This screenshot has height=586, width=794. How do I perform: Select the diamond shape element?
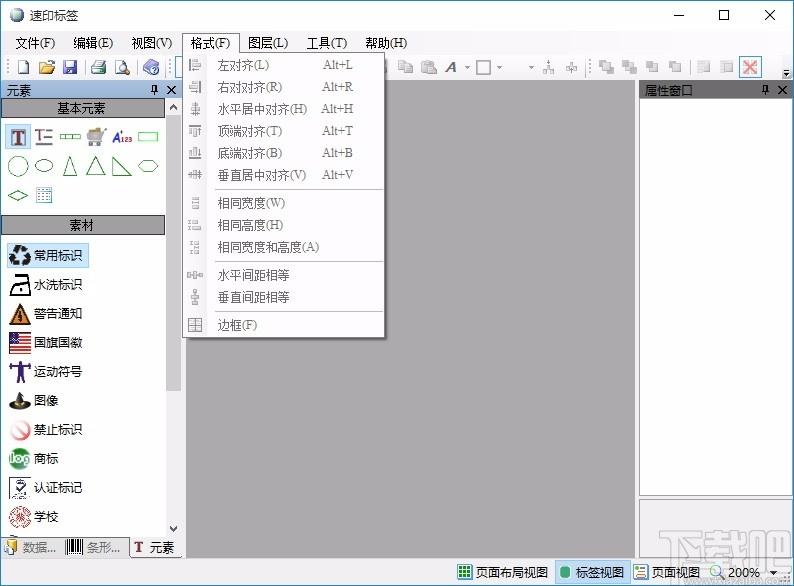18,195
